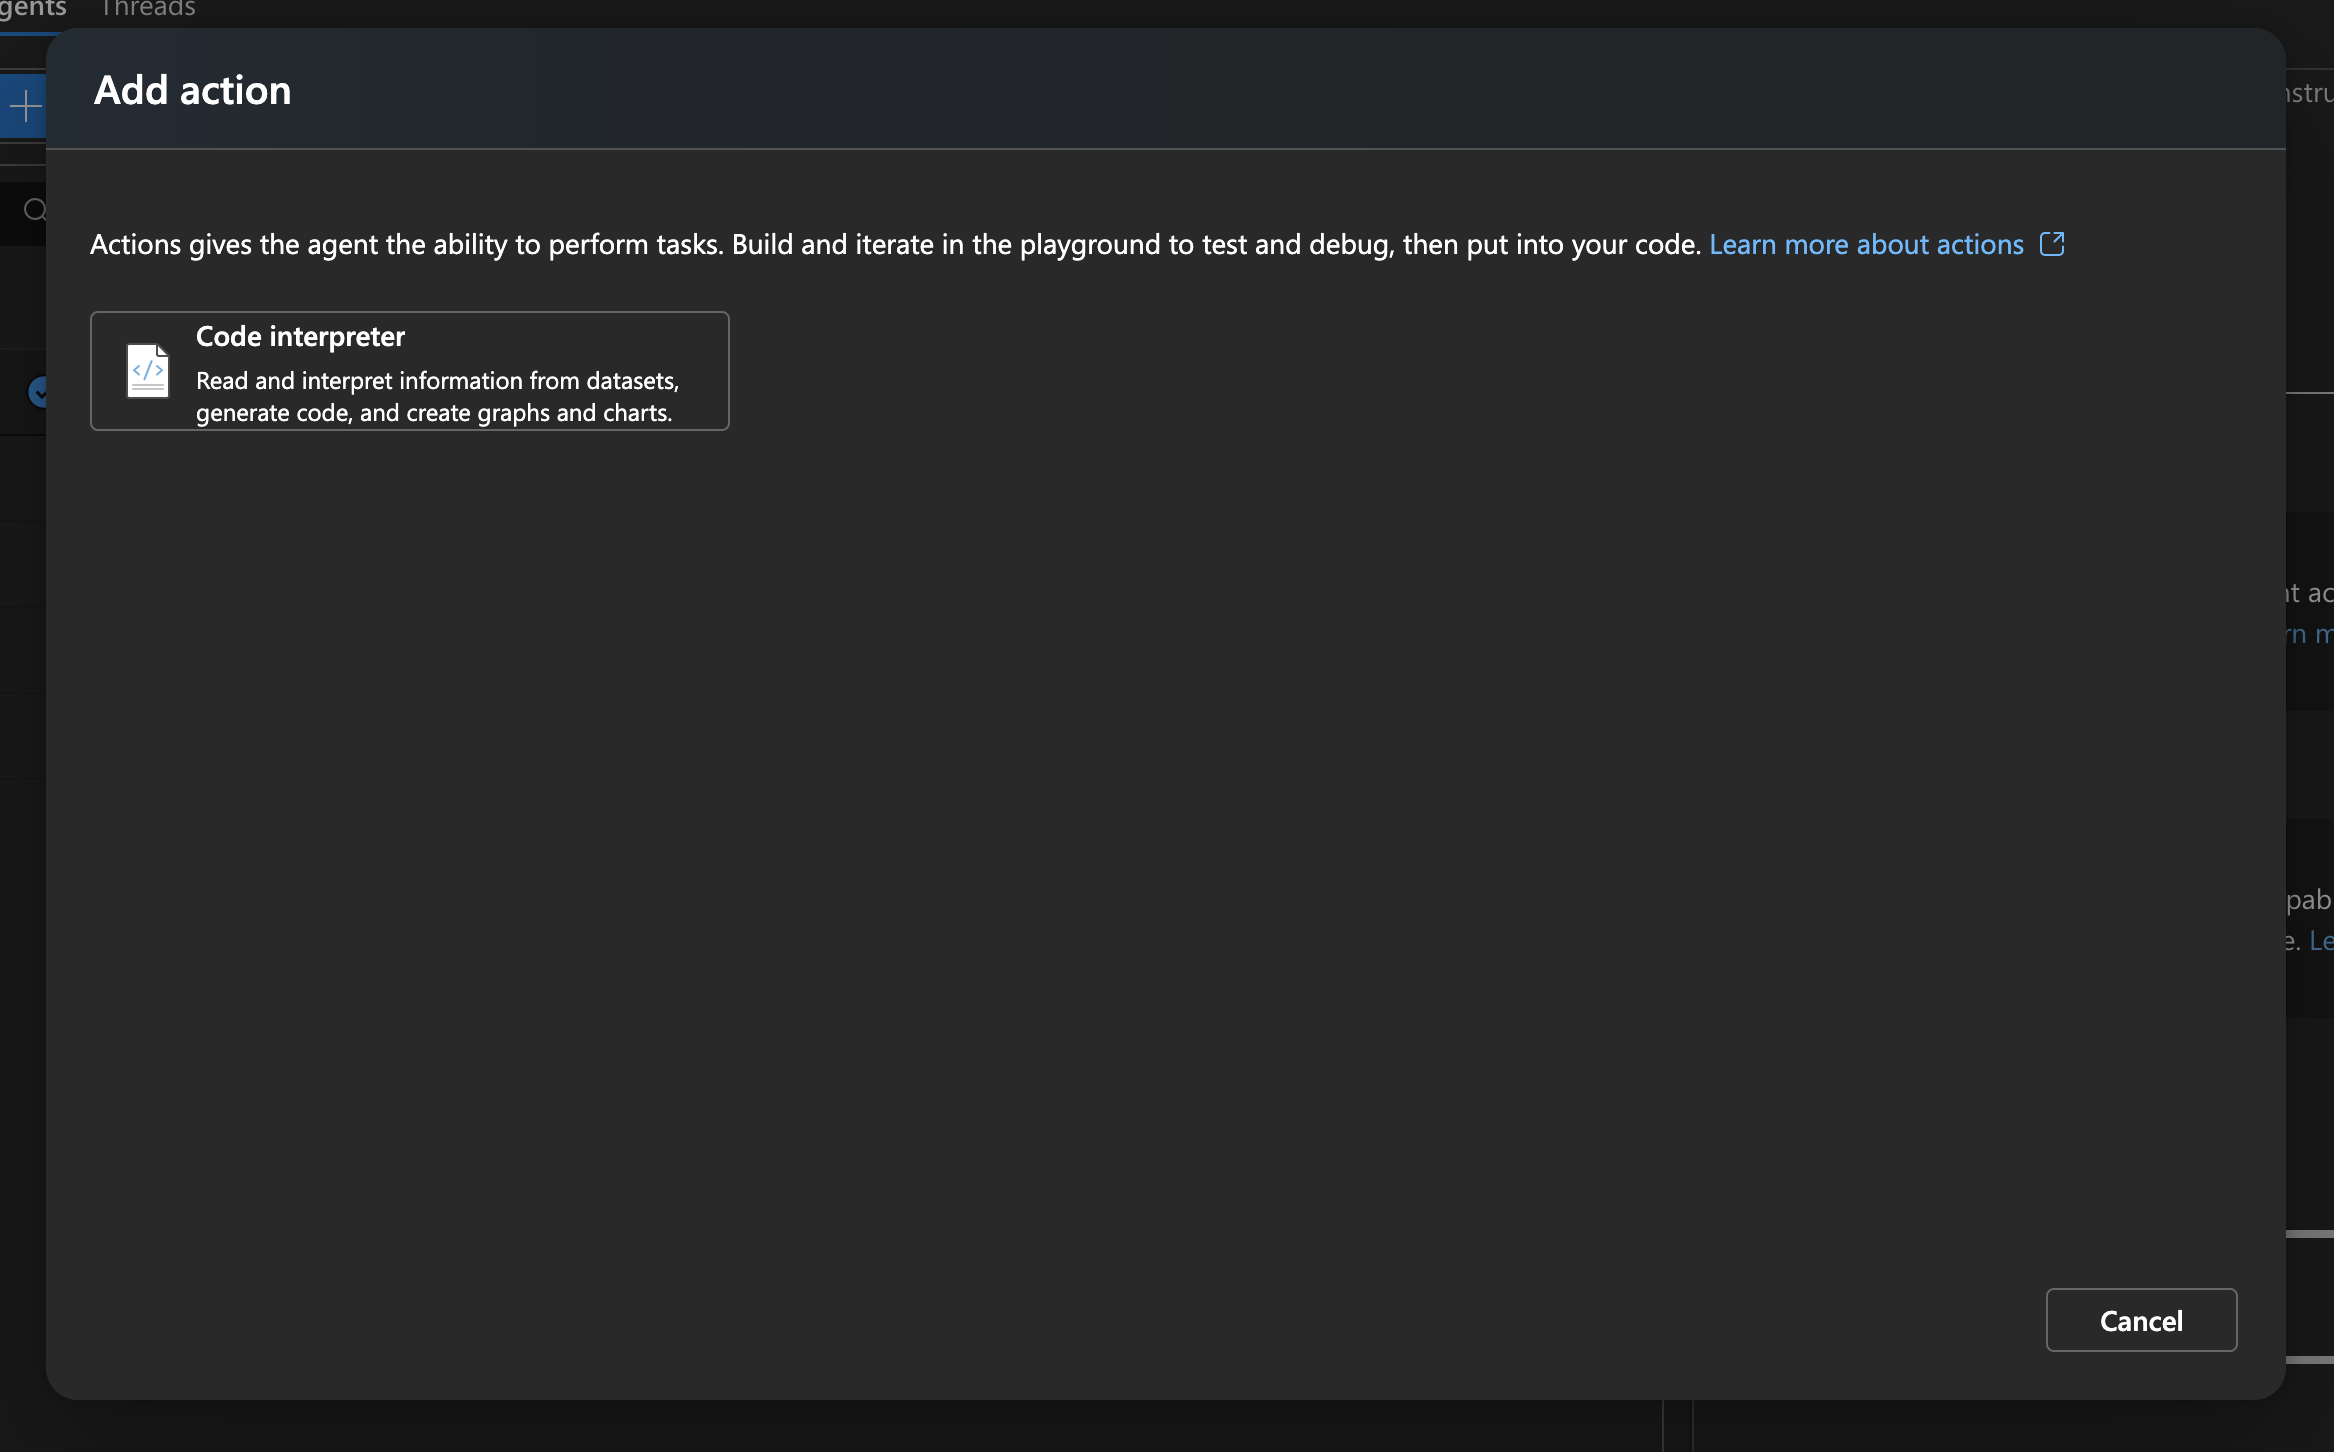Switch to the Threads tab

click(x=148, y=9)
